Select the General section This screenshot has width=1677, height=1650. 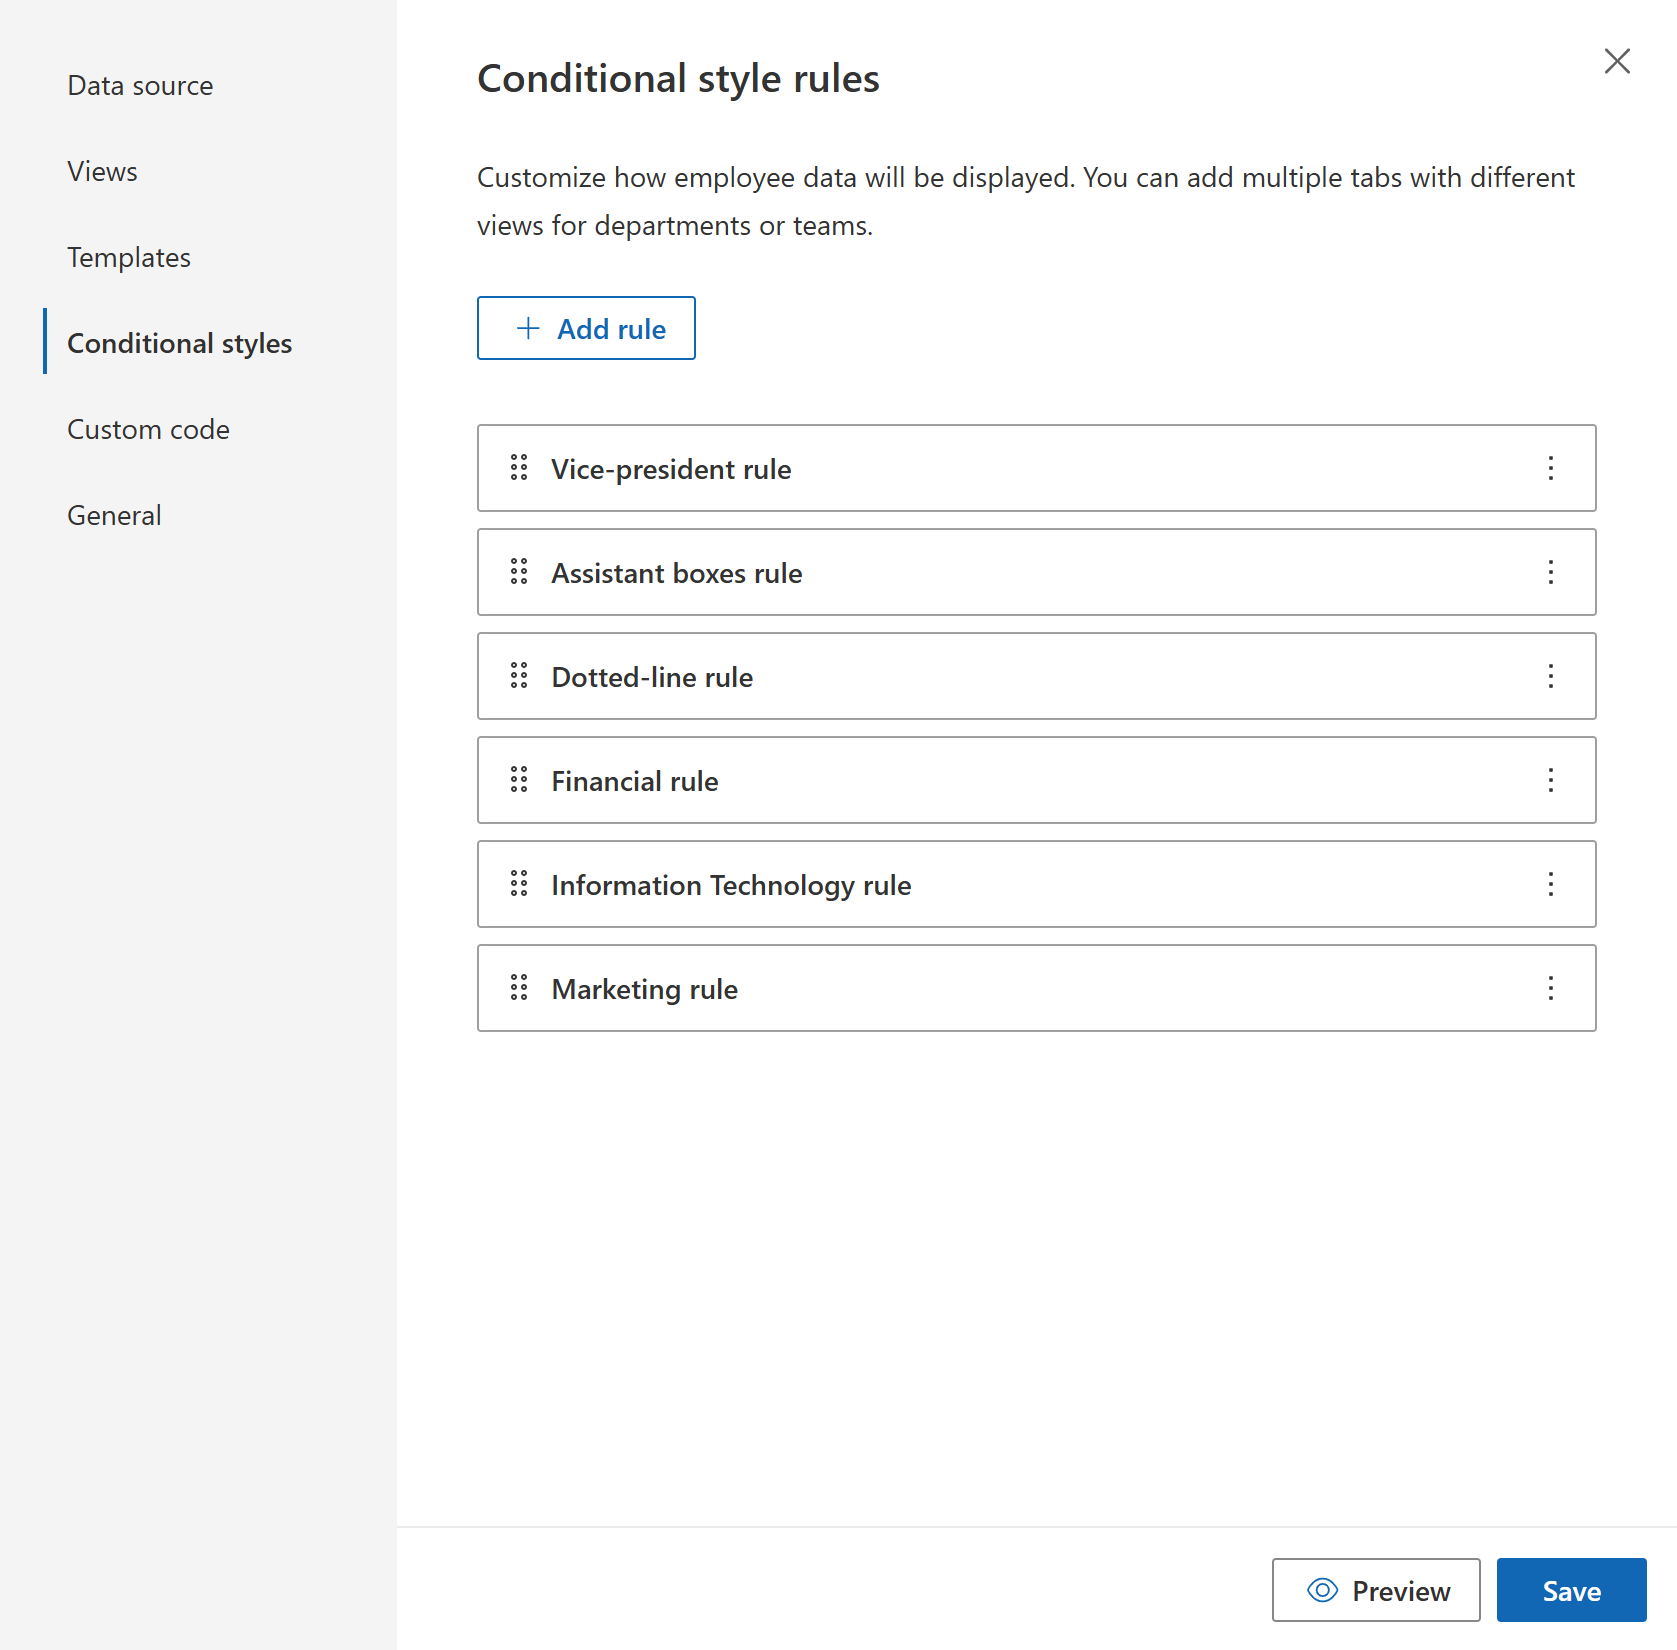click(113, 514)
